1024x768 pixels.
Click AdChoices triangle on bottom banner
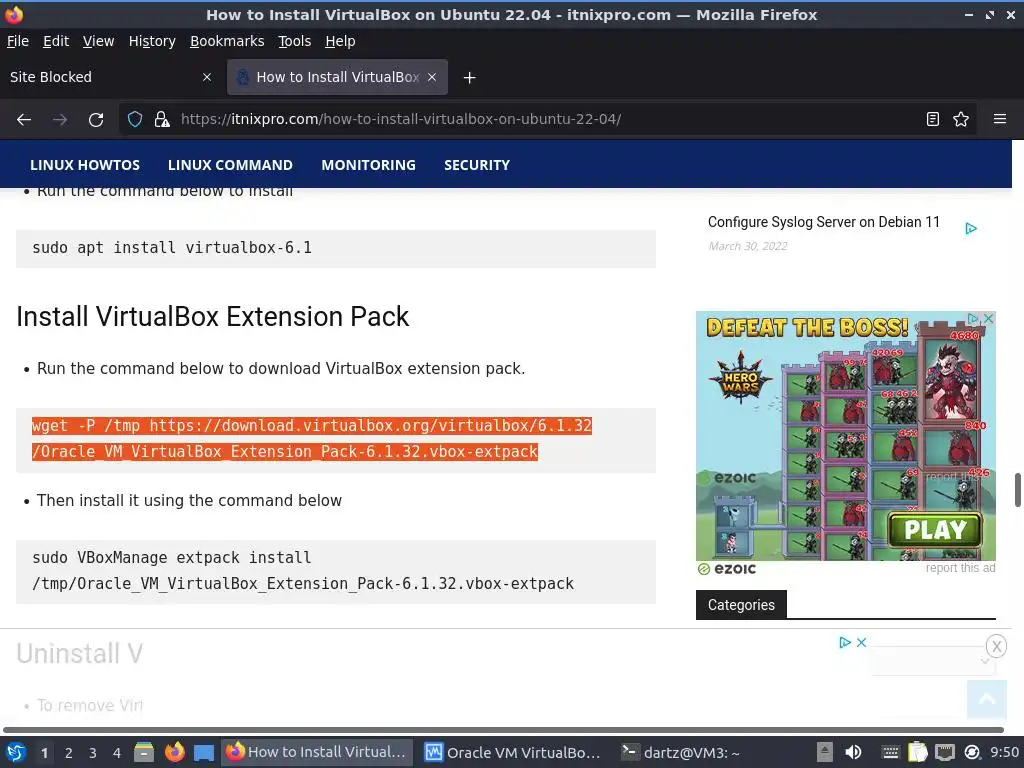(x=844, y=643)
